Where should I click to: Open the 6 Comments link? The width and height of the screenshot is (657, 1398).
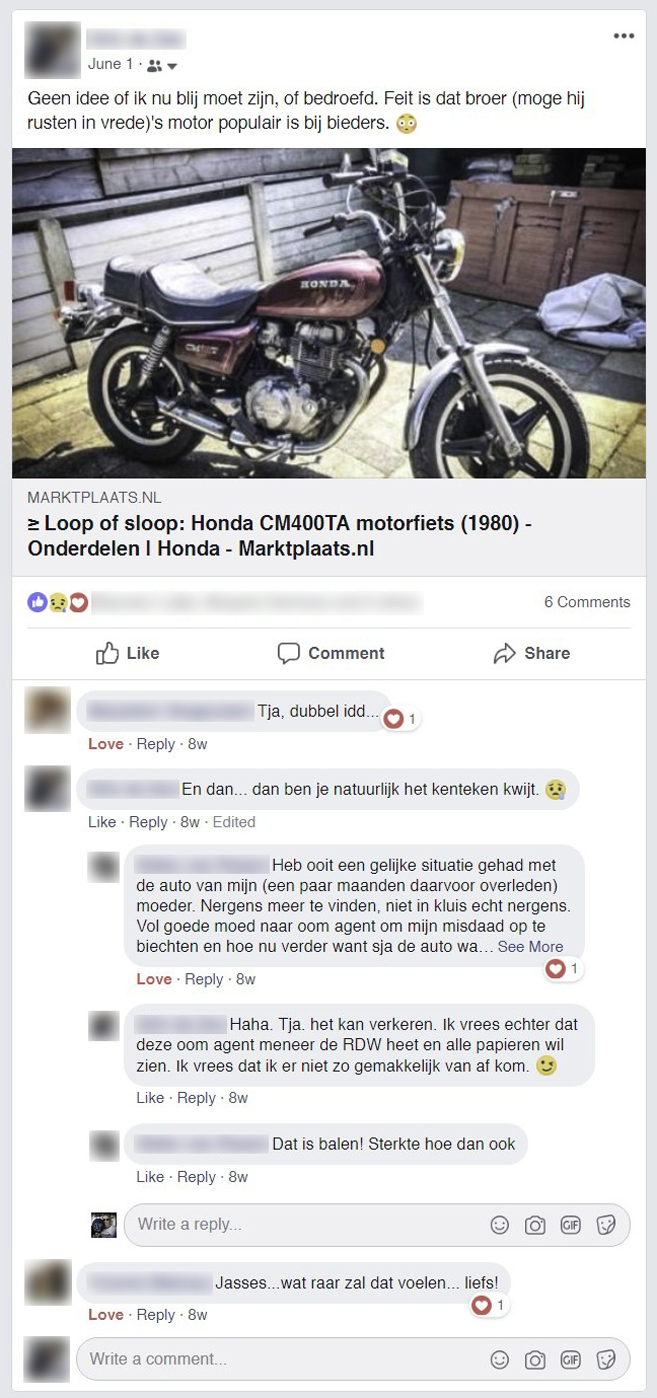point(587,602)
